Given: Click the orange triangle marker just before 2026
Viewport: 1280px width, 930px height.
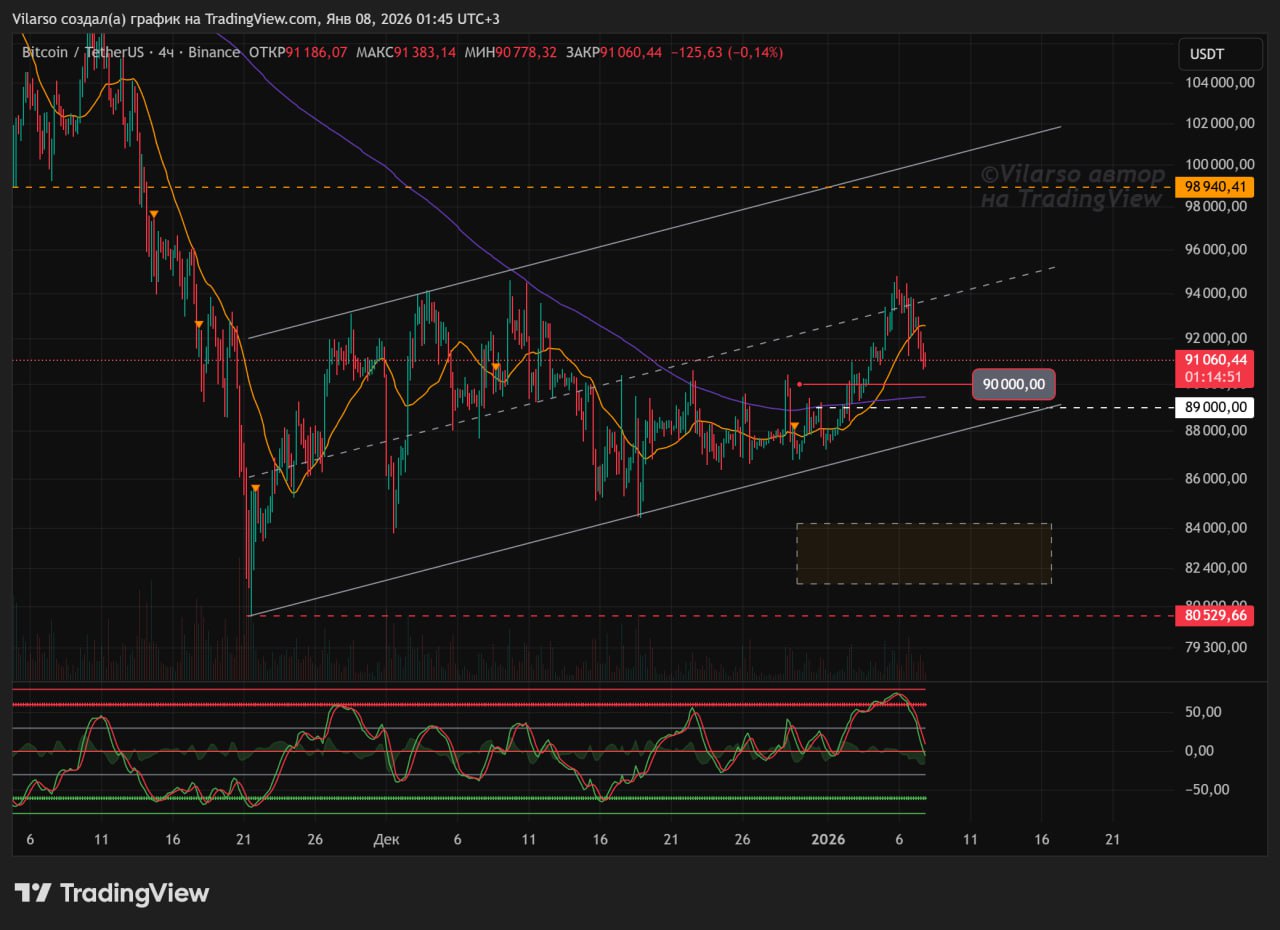Looking at the screenshot, I should coord(795,427).
